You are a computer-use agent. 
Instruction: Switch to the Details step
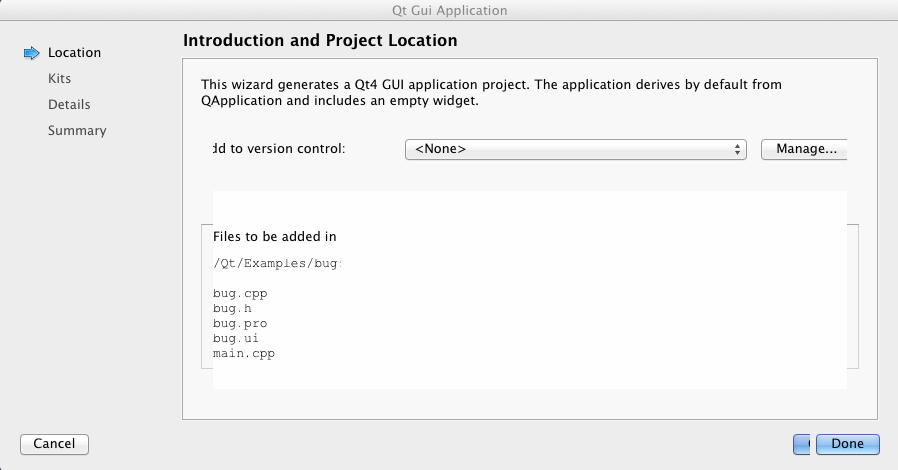[x=69, y=105]
